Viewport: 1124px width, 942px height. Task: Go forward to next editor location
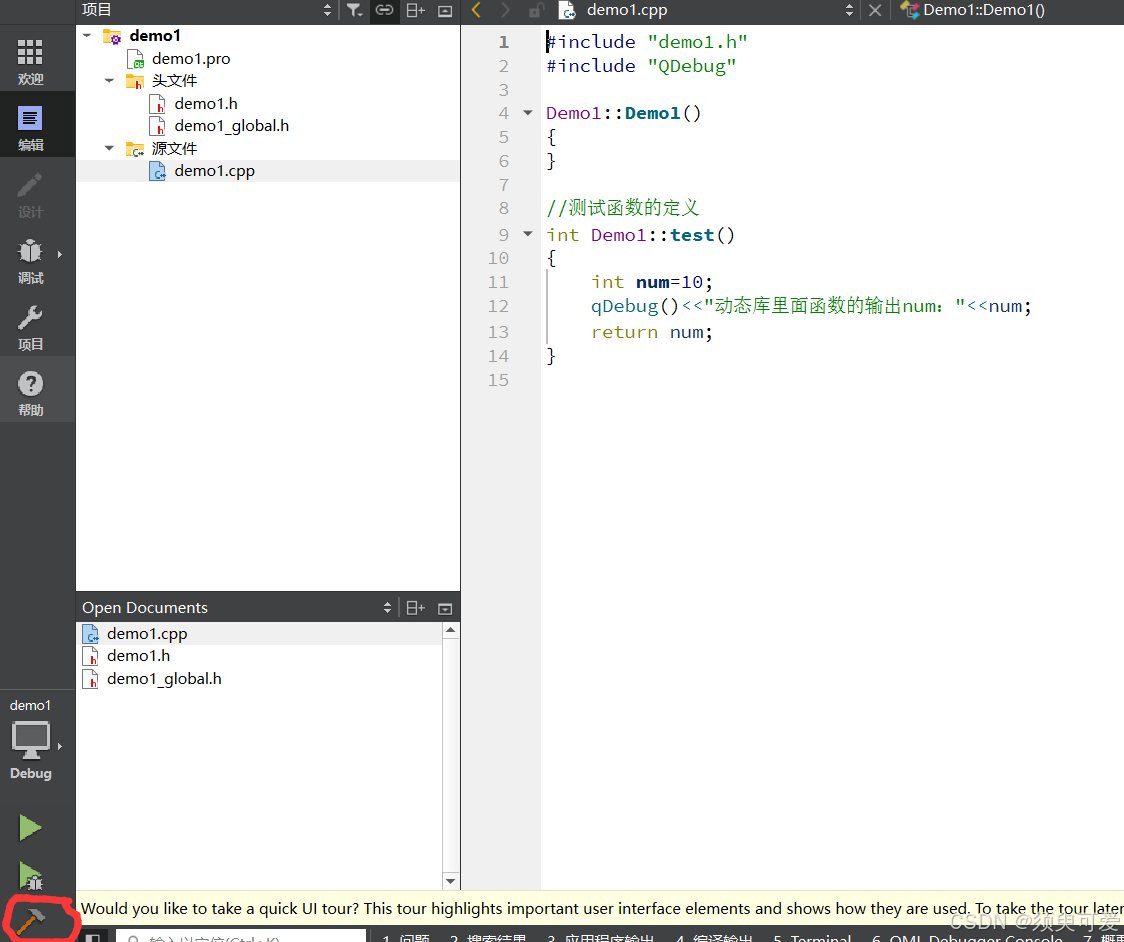click(x=505, y=10)
